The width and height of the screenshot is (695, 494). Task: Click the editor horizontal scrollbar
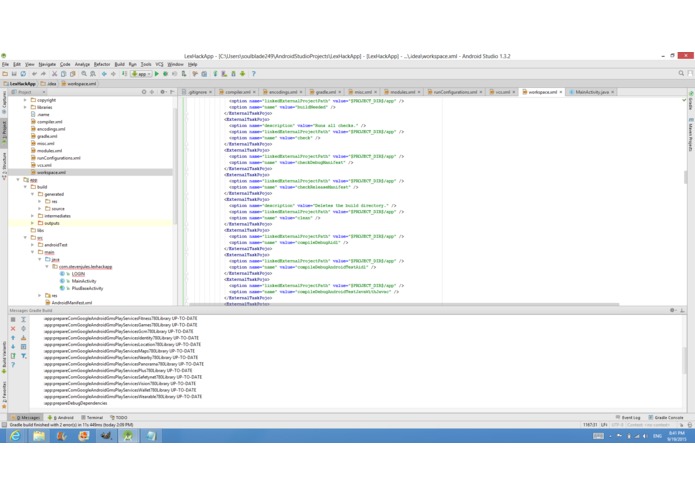[x=404, y=304]
